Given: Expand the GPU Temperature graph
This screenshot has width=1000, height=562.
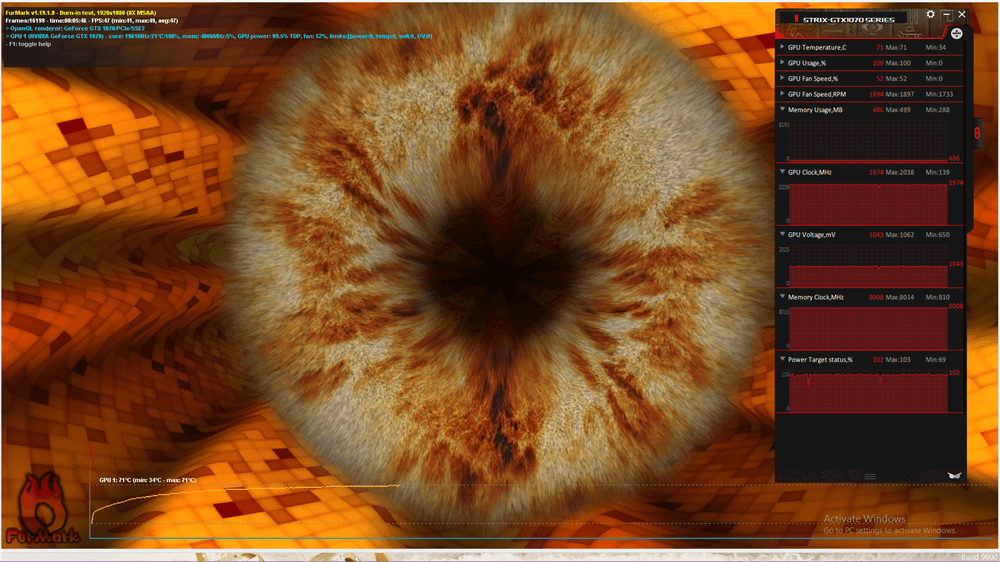Looking at the screenshot, I should pos(782,47).
